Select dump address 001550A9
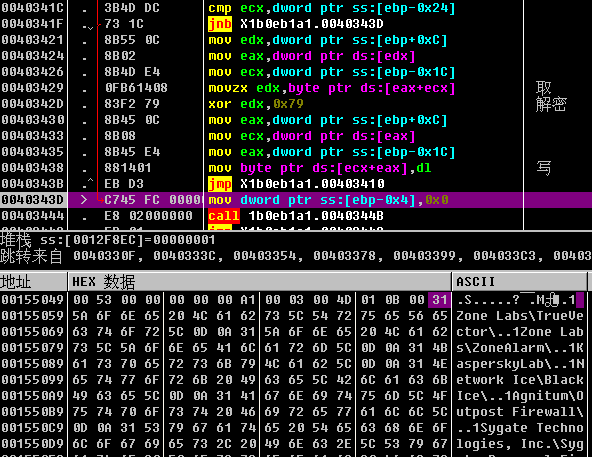 coord(33,396)
